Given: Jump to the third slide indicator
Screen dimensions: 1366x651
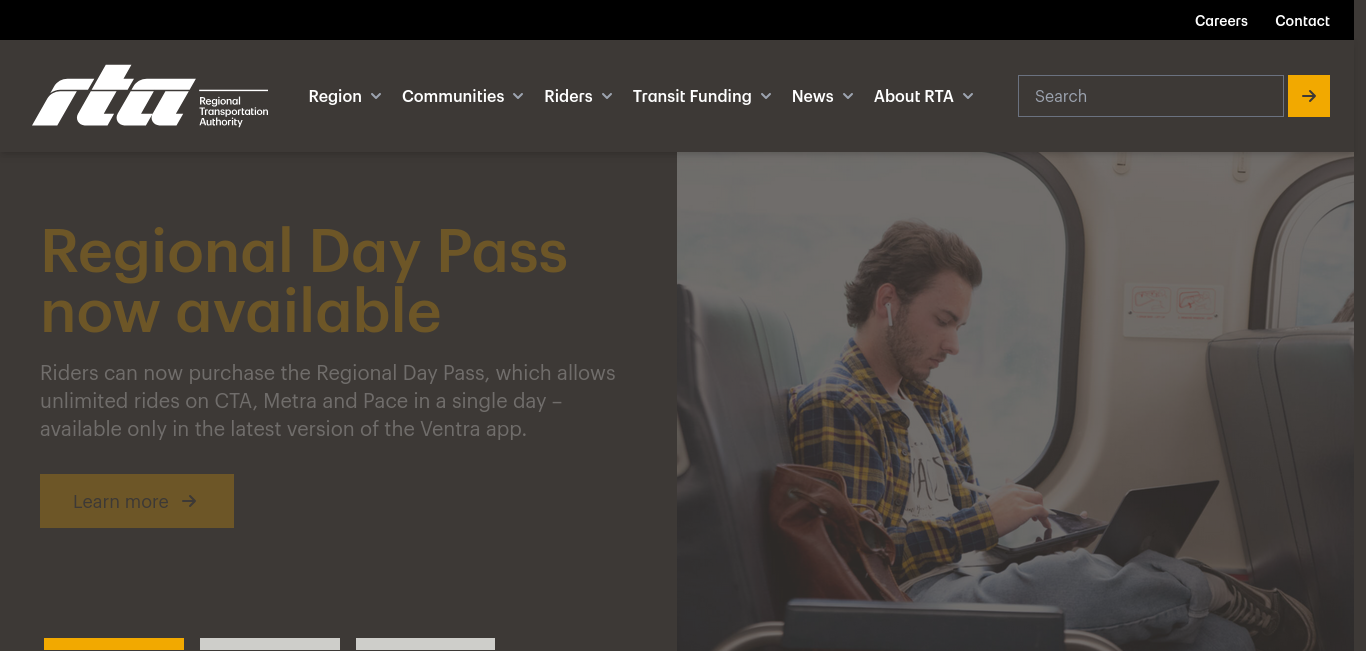Looking at the screenshot, I should click(425, 644).
